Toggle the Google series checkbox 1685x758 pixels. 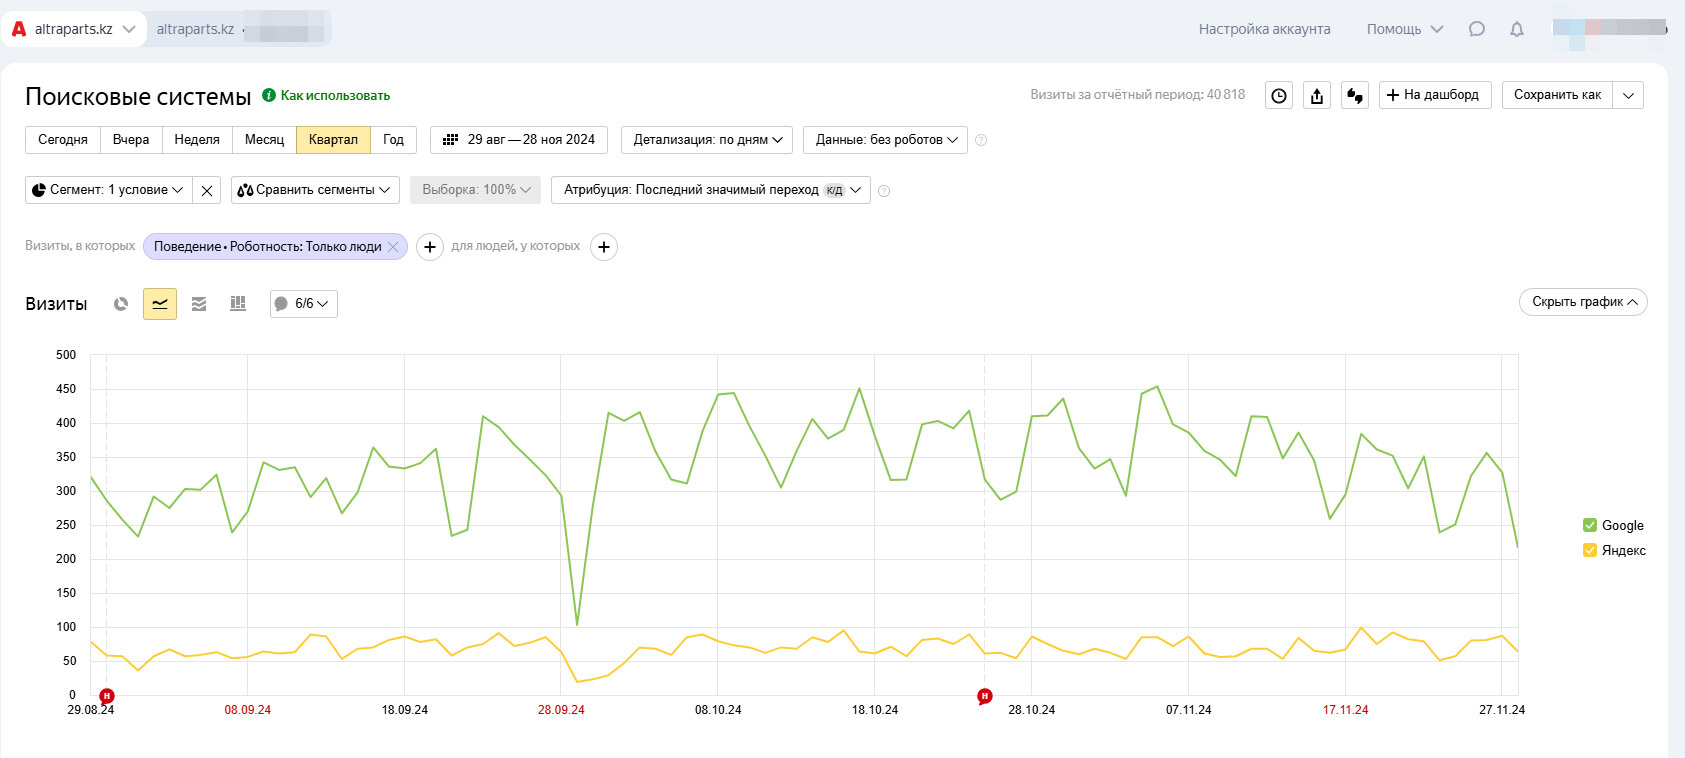coord(1590,525)
